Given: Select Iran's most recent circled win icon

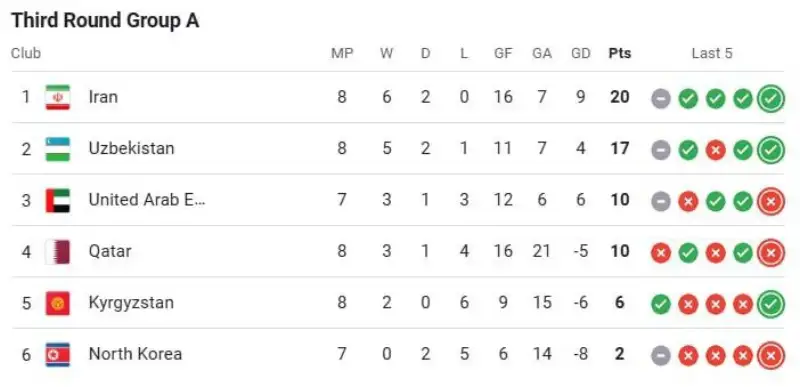Looking at the screenshot, I should 770,98.
